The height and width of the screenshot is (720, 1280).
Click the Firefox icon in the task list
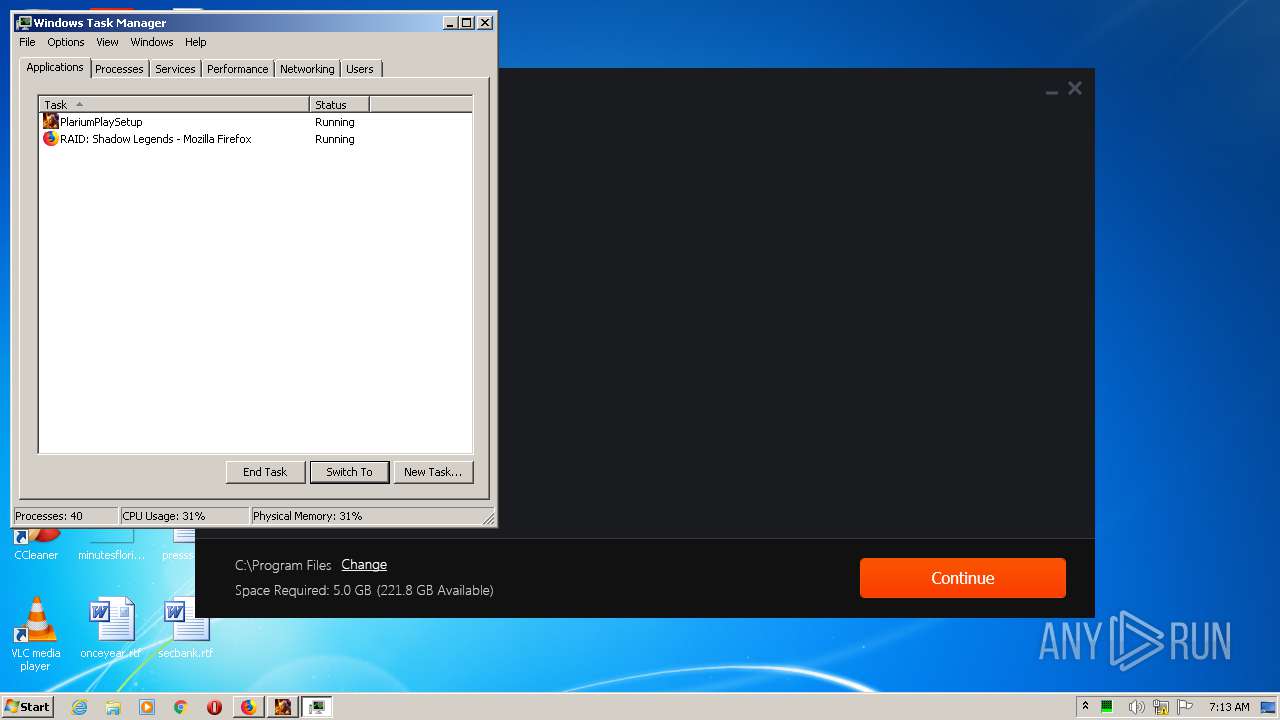click(50, 139)
